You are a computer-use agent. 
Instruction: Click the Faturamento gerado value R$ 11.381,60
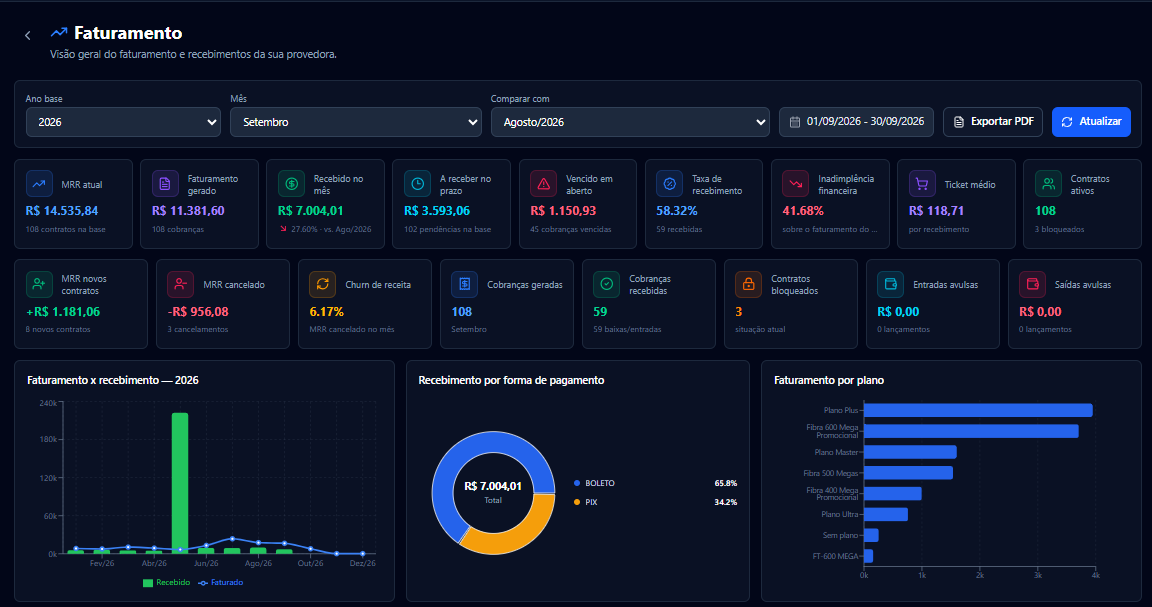(x=188, y=211)
